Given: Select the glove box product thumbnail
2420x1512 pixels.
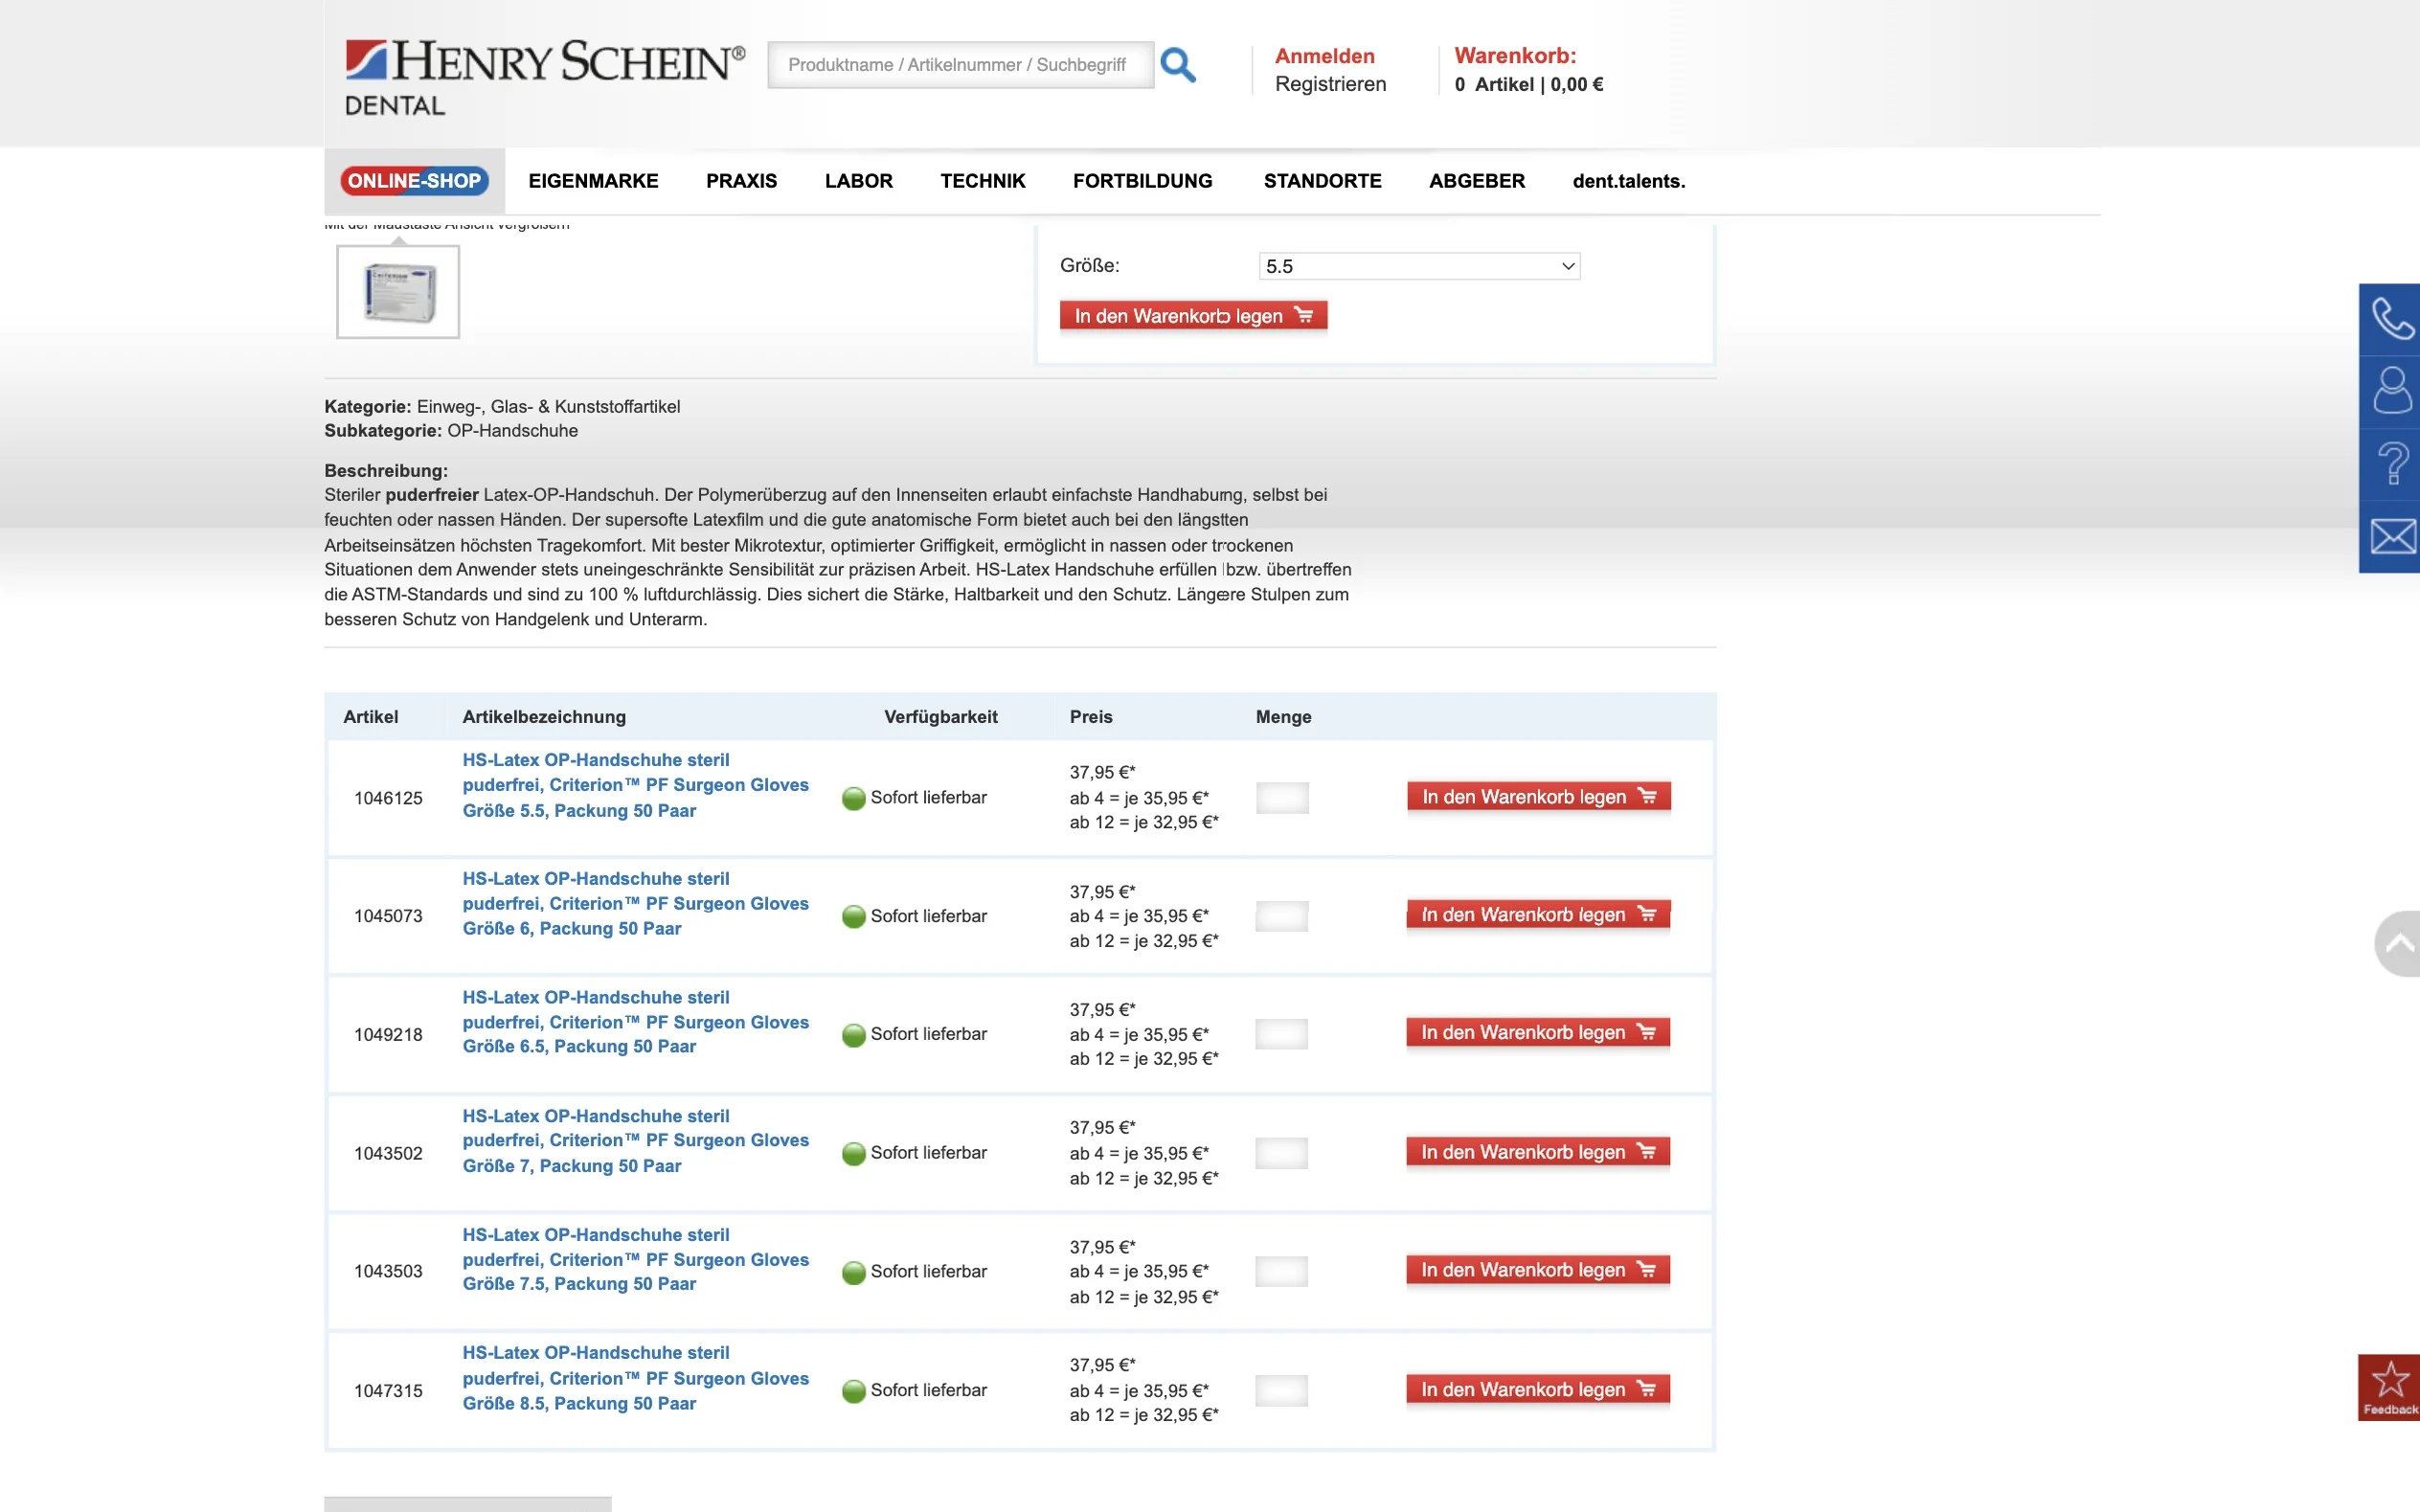Looking at the screenshot, I should (398, 292).
